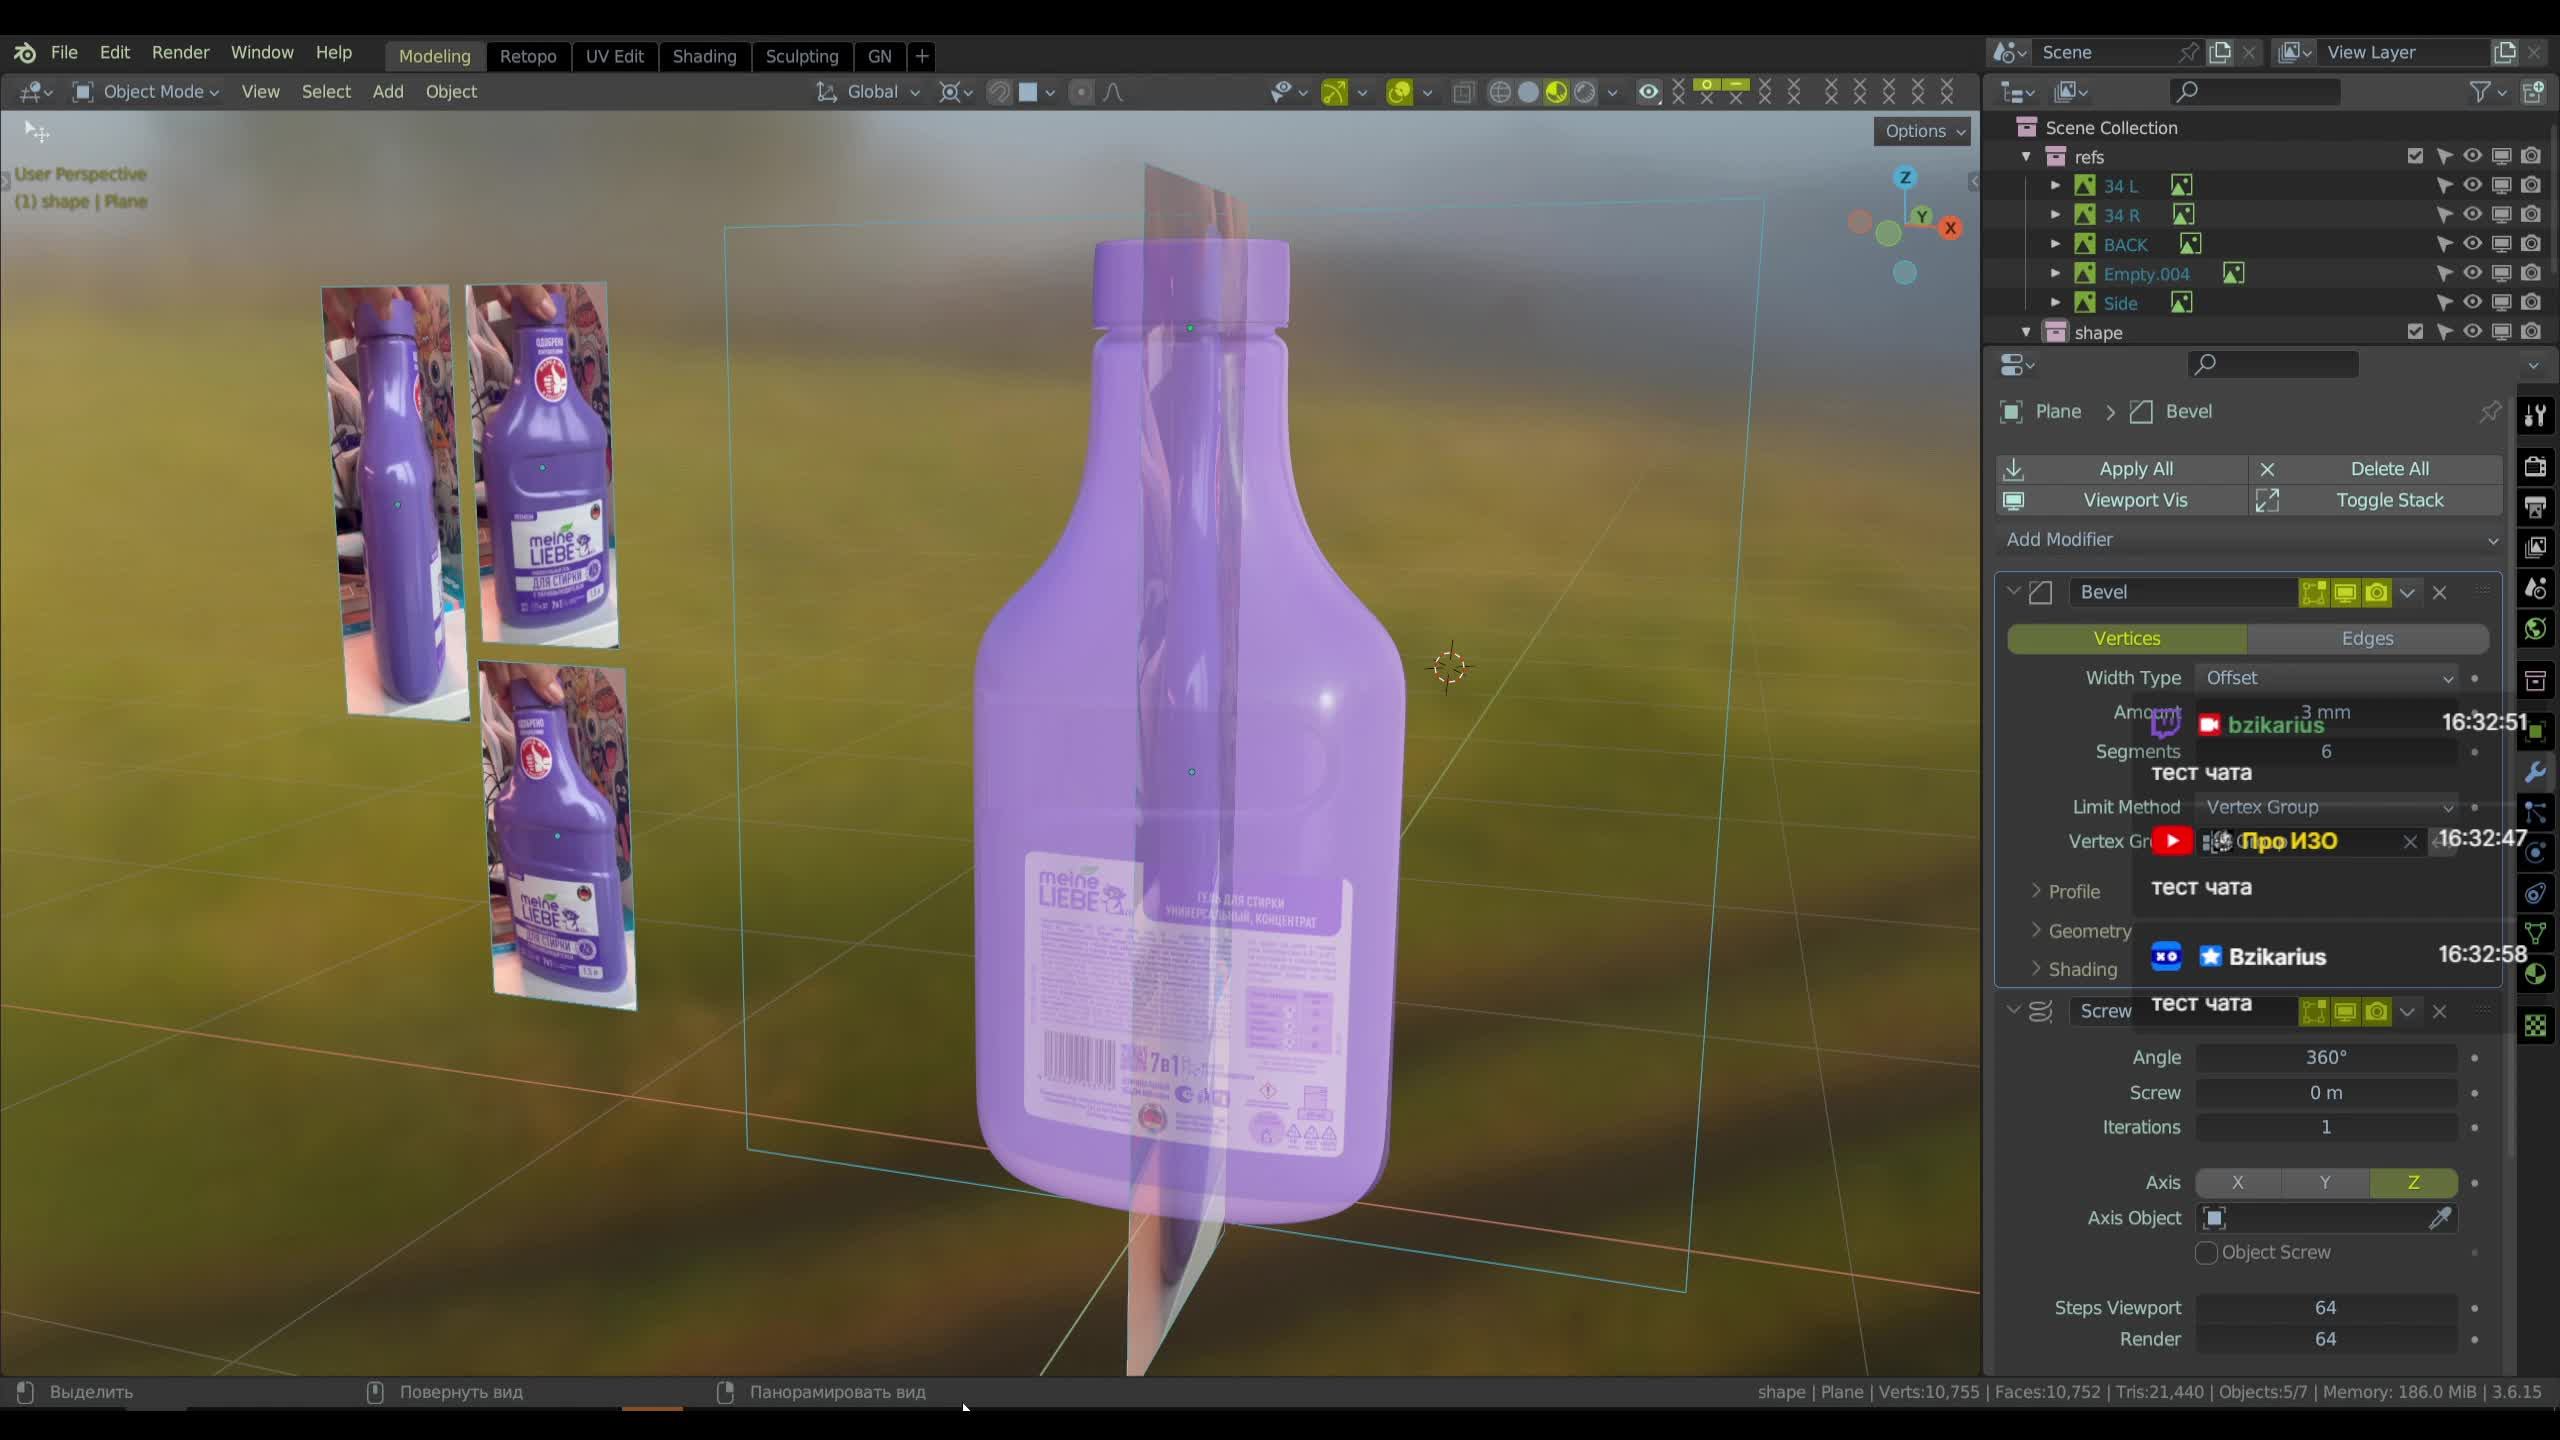Hide the BACK empty with its eye toggle

pyautogui.click(x=2470, y=244)
